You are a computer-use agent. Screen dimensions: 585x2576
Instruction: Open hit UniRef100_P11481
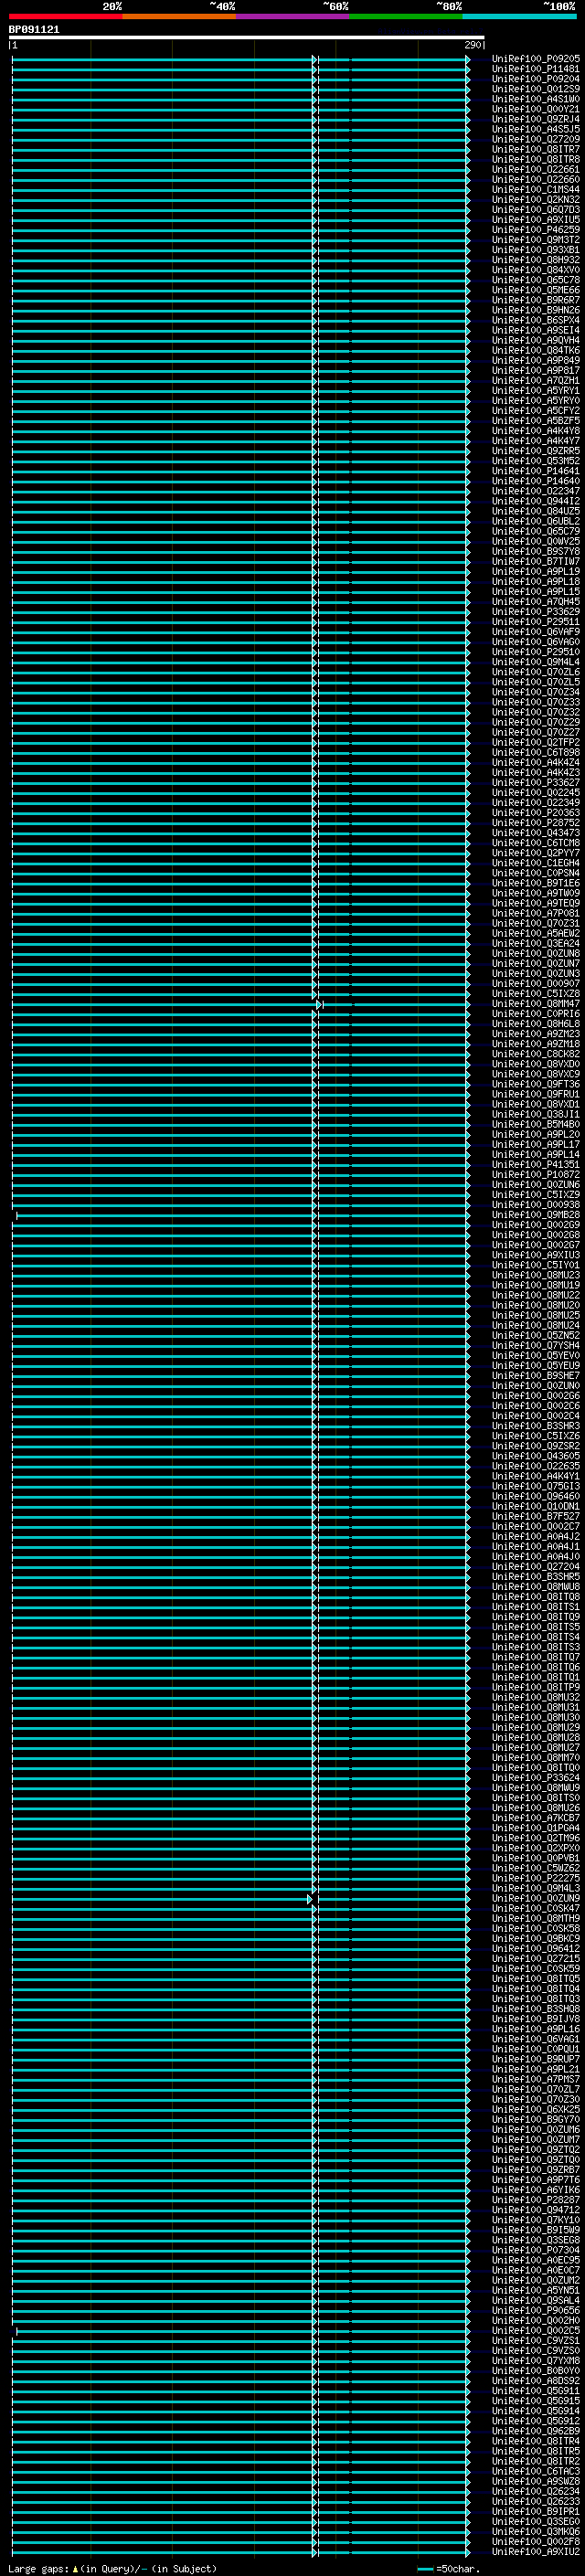click(x=536, y=69)
